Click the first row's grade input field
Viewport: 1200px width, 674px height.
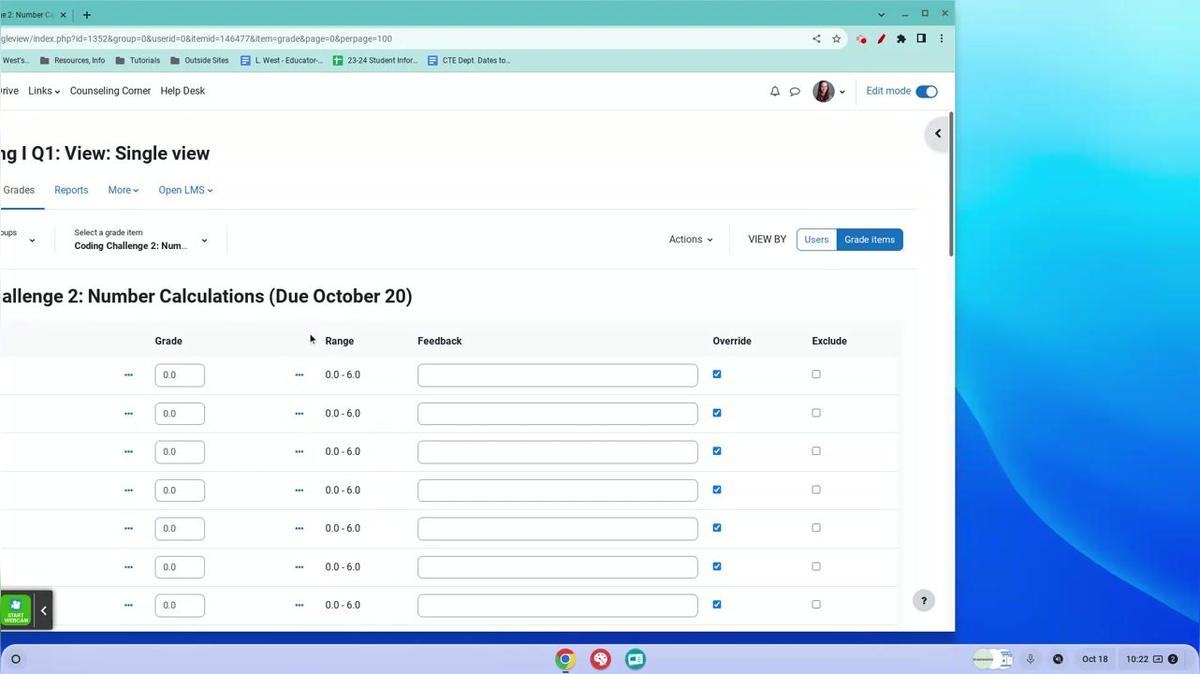coord(180,375)
